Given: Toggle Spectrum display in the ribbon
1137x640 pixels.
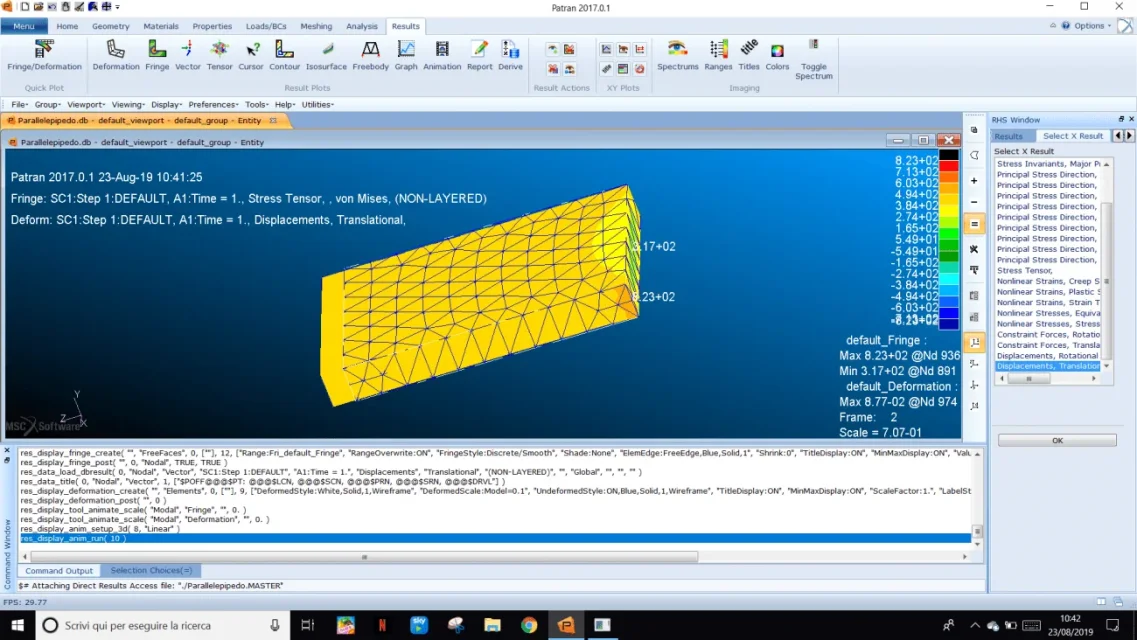Looking at the screenshot, I should (x=813, y=59).
